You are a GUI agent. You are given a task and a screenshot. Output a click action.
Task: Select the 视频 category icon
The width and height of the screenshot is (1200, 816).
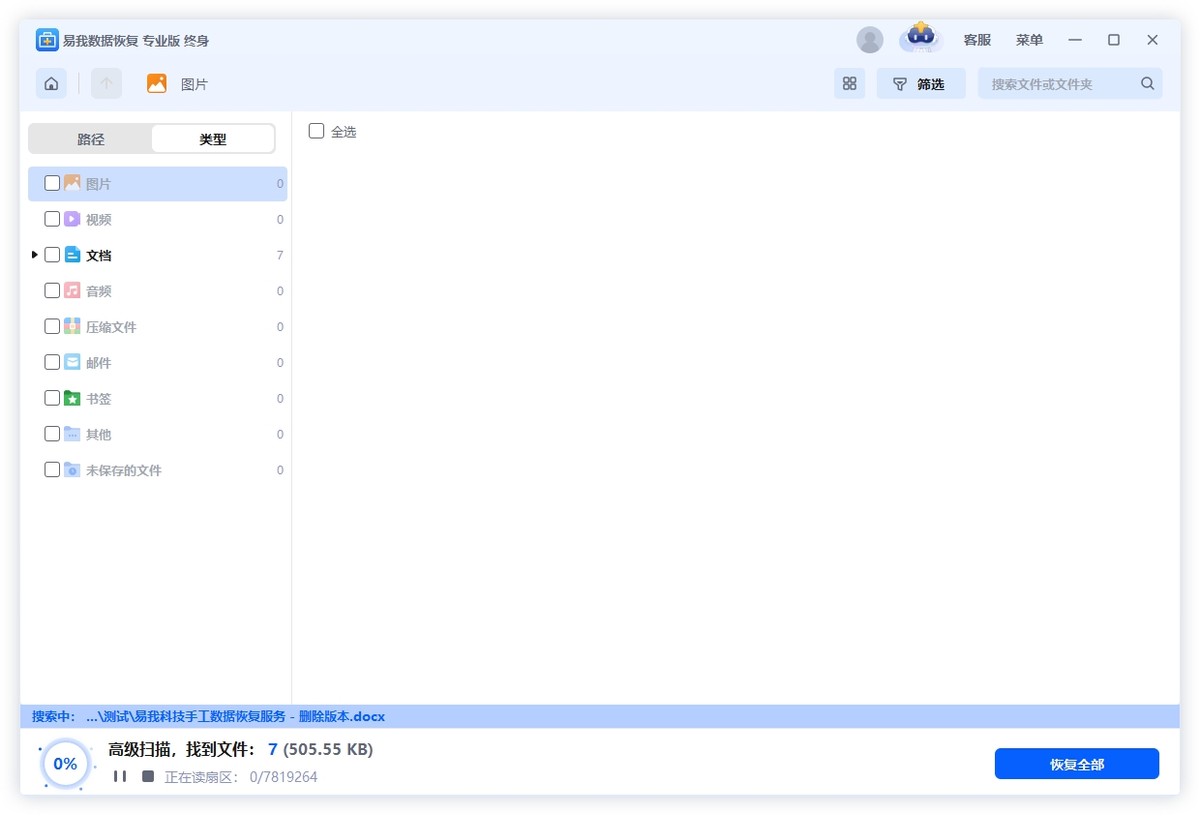coord(72,219)
